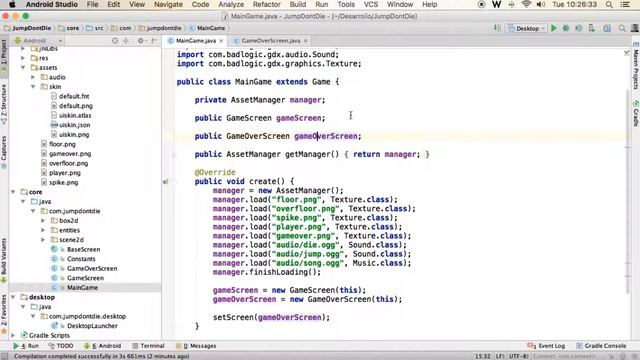Click the Wi-Fi status icon in menu bar
The width and height of the screenshot is (640, 360).
[x=526, y=4]
